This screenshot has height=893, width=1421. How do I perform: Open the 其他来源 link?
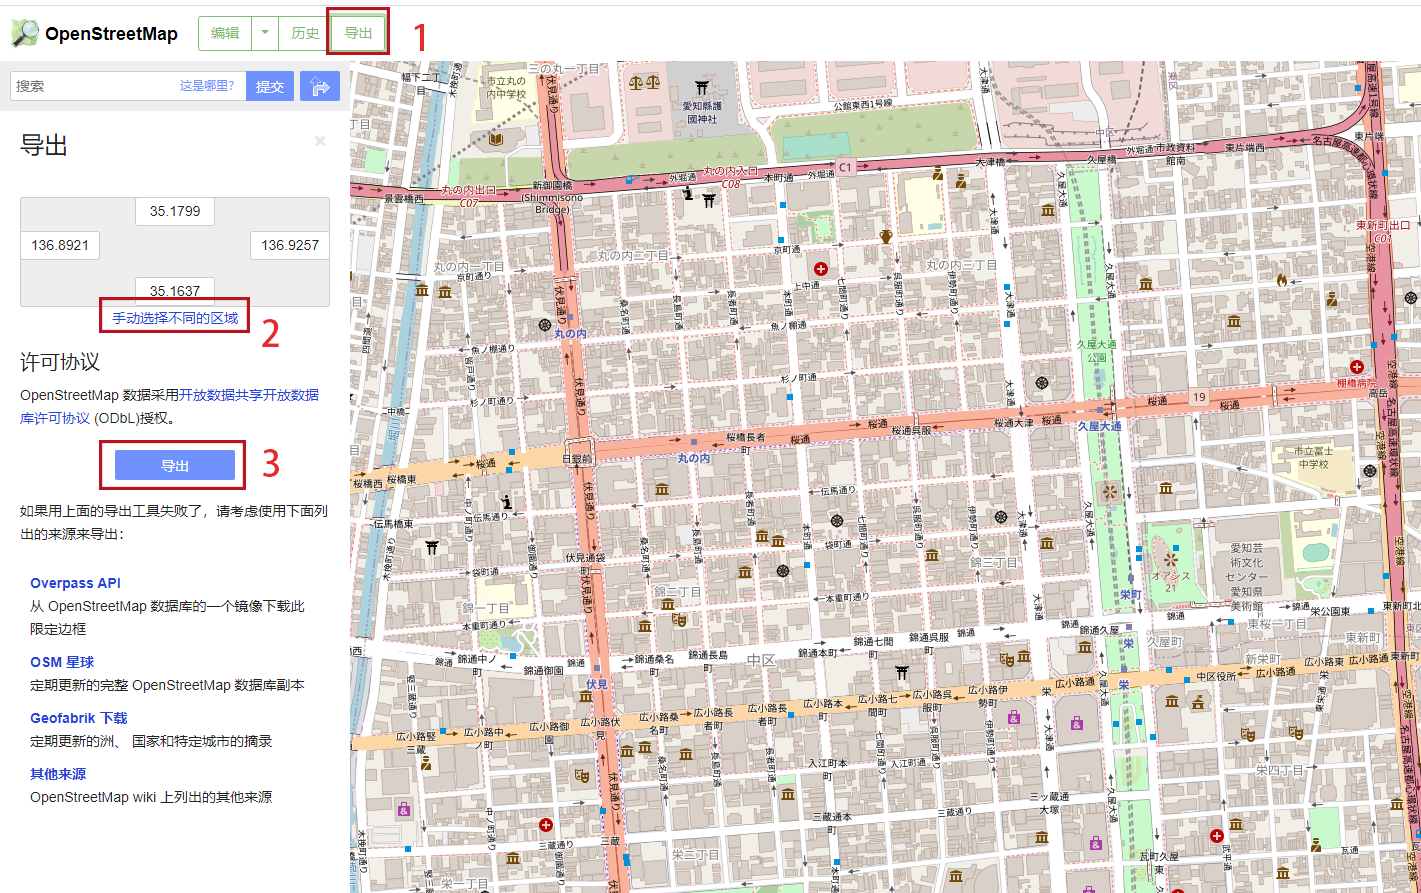pyautogui.click(x=58, y=774)
